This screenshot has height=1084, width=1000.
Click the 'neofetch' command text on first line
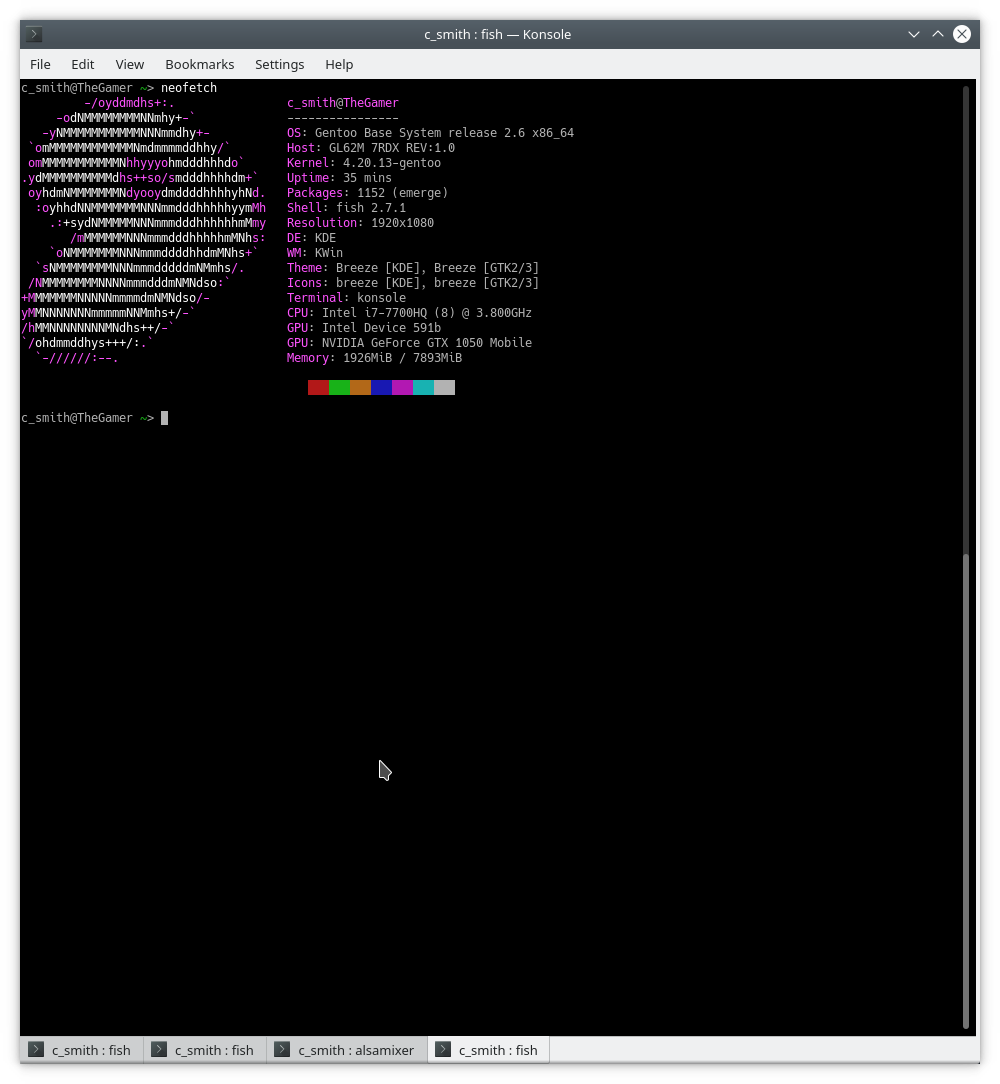click(189, 88)
